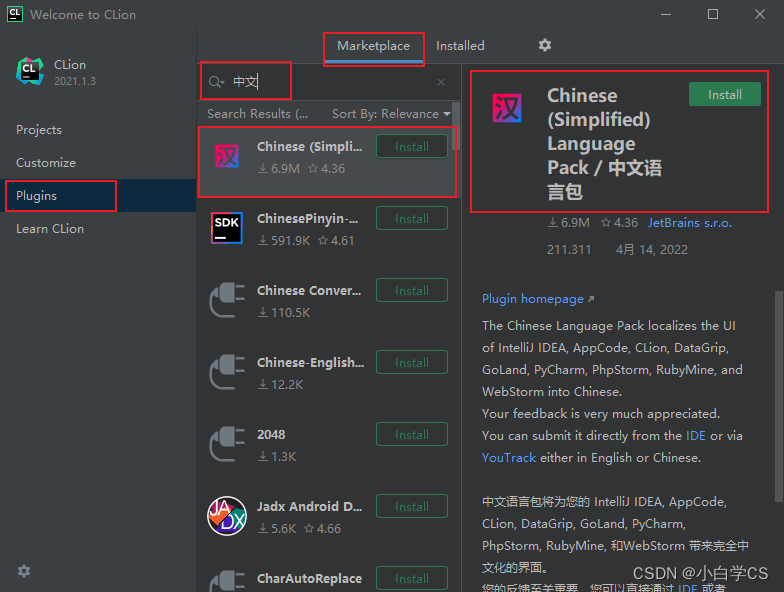784x592 pixels.
Task: Install the Chinese-English plugin
Action: [412, 362]
